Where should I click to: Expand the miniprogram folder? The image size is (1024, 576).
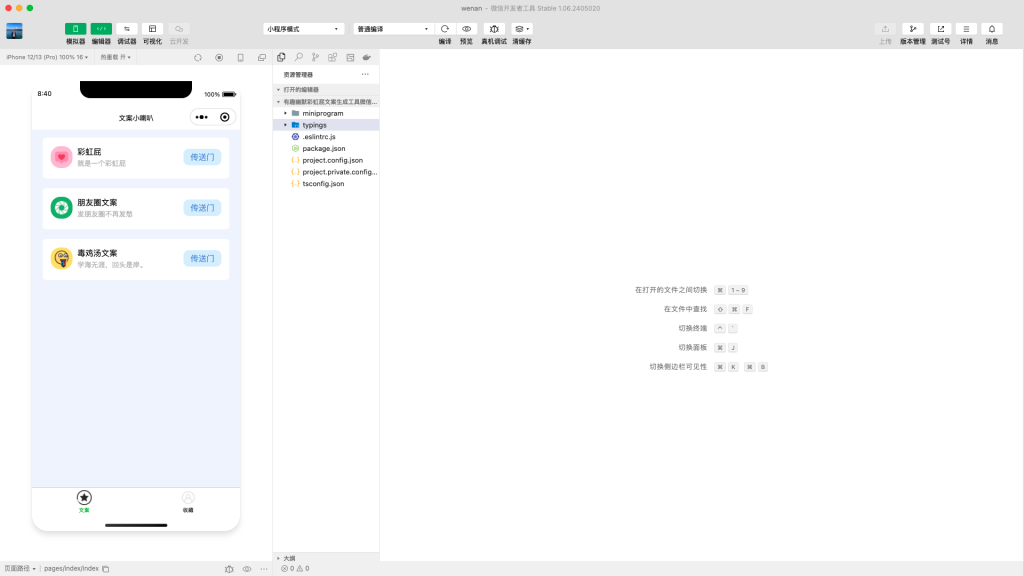[326, 113]
